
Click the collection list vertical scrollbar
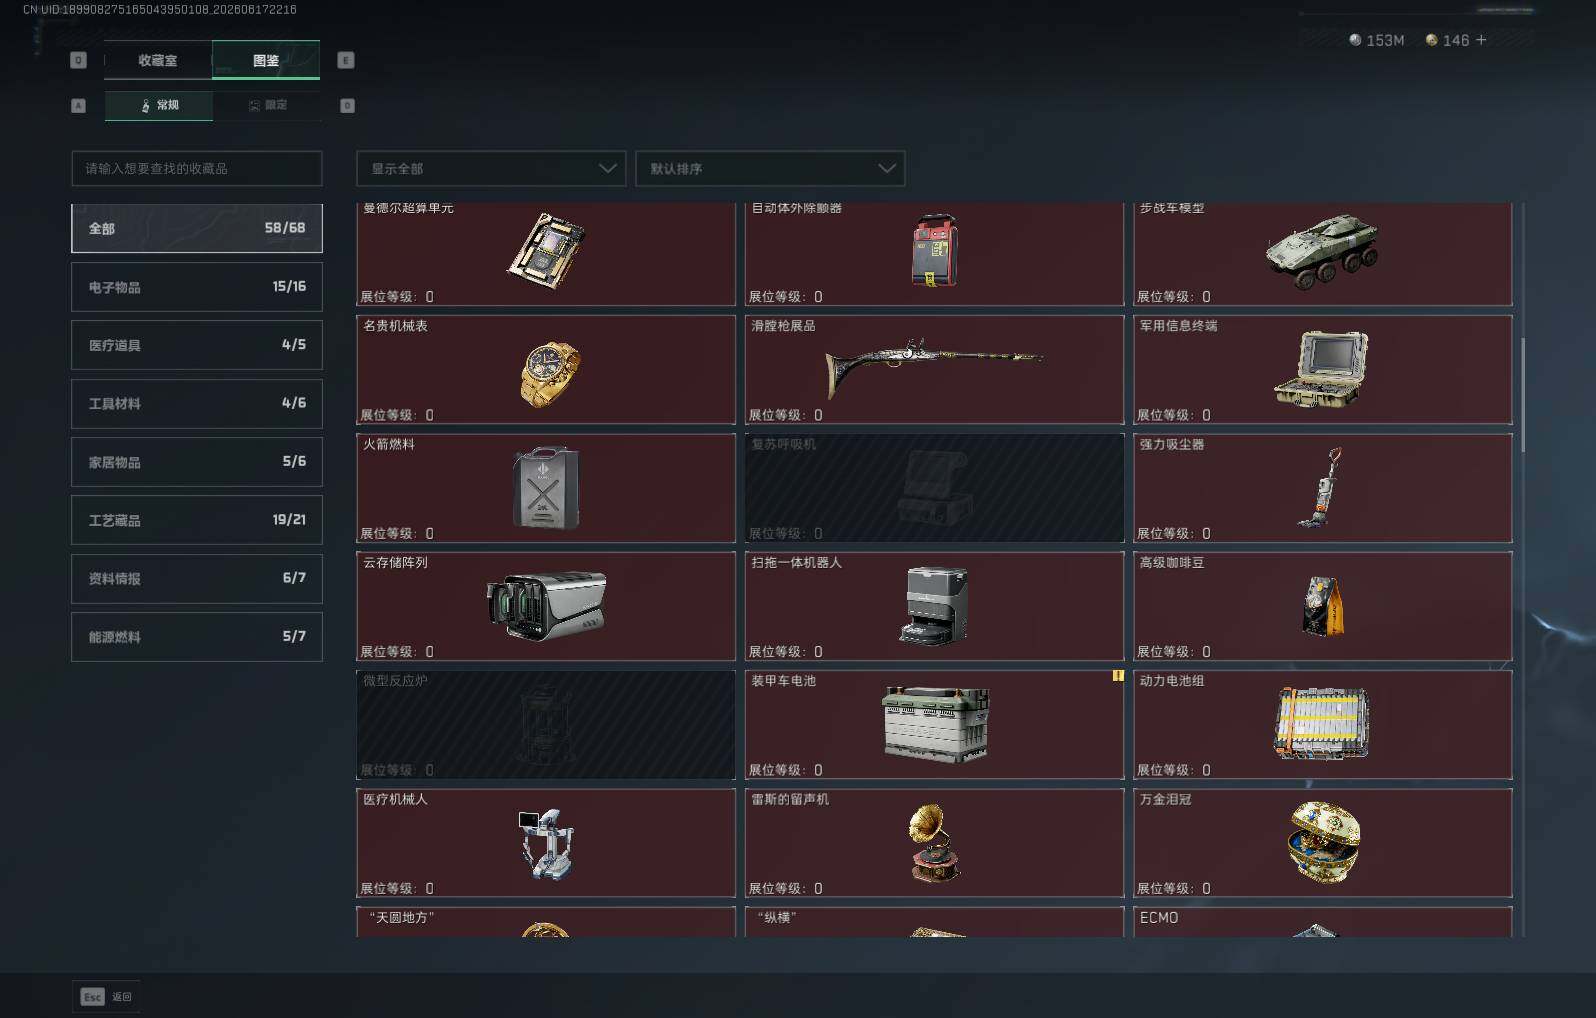point(1523,395)
